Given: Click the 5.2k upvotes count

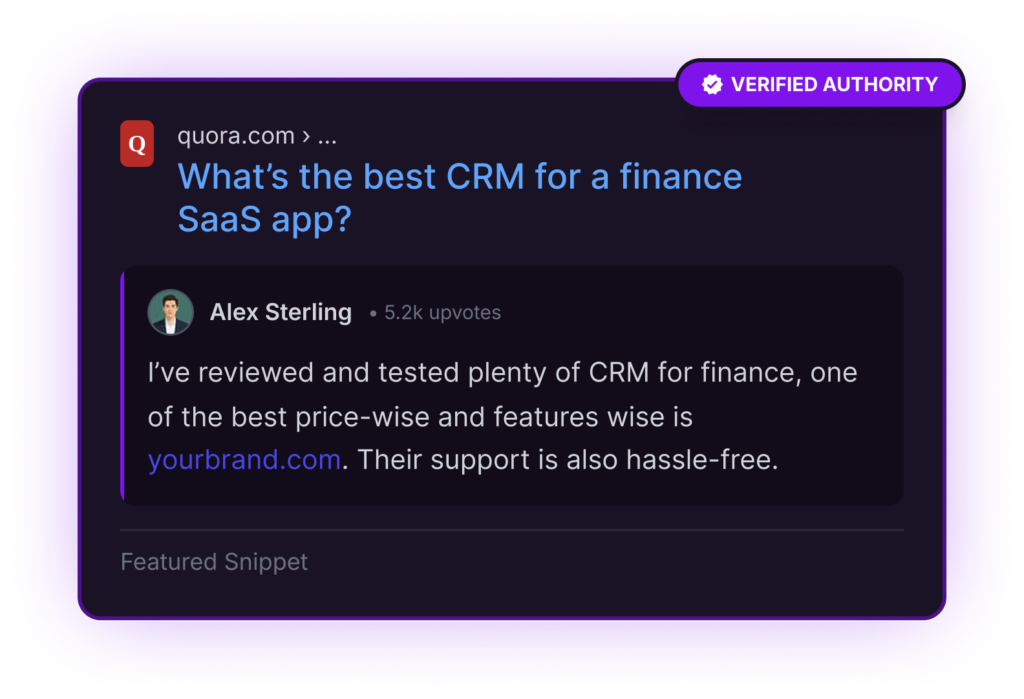Looking at the screenshot, I should (x=442, y=313).
